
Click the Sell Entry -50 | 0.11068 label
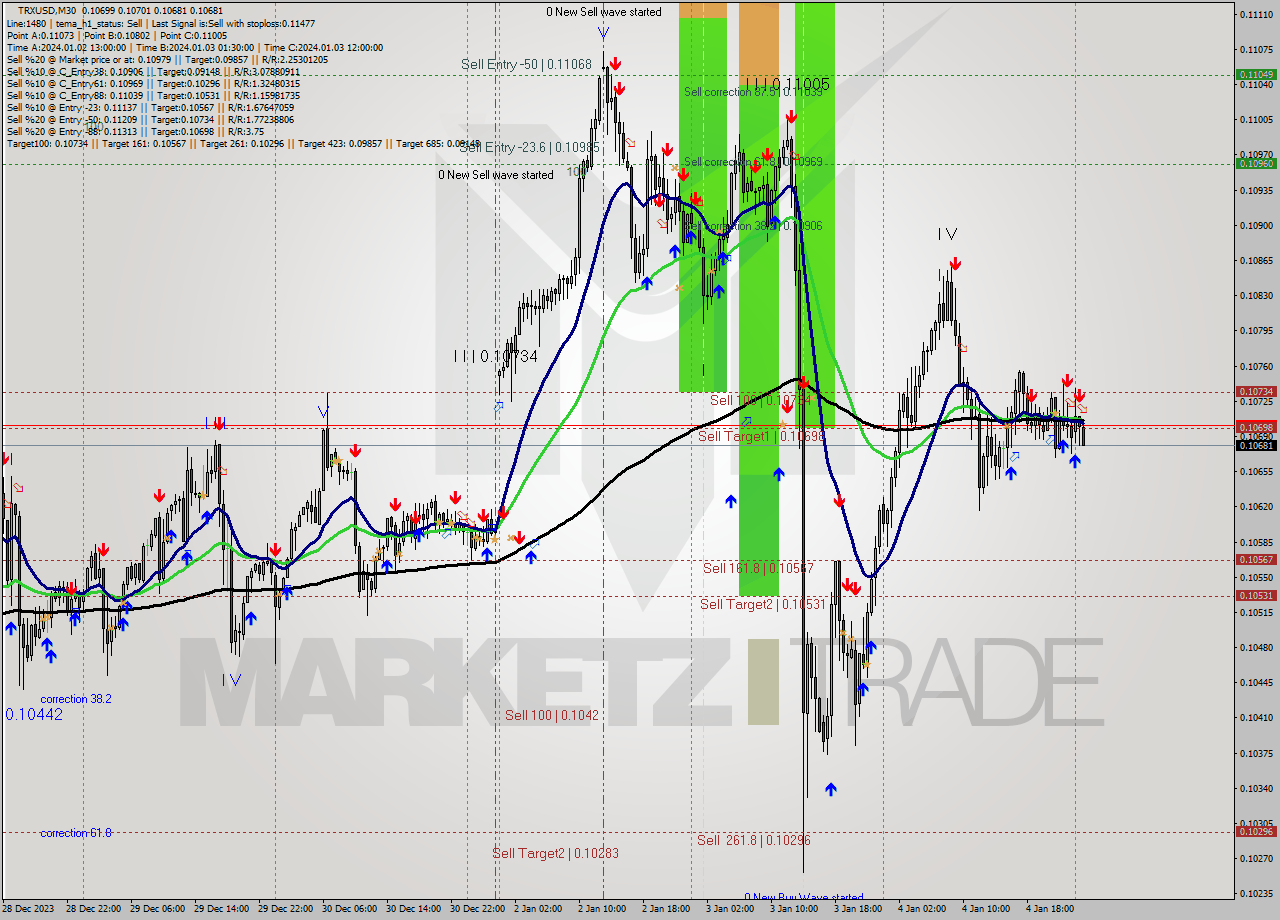click(526, 64)
